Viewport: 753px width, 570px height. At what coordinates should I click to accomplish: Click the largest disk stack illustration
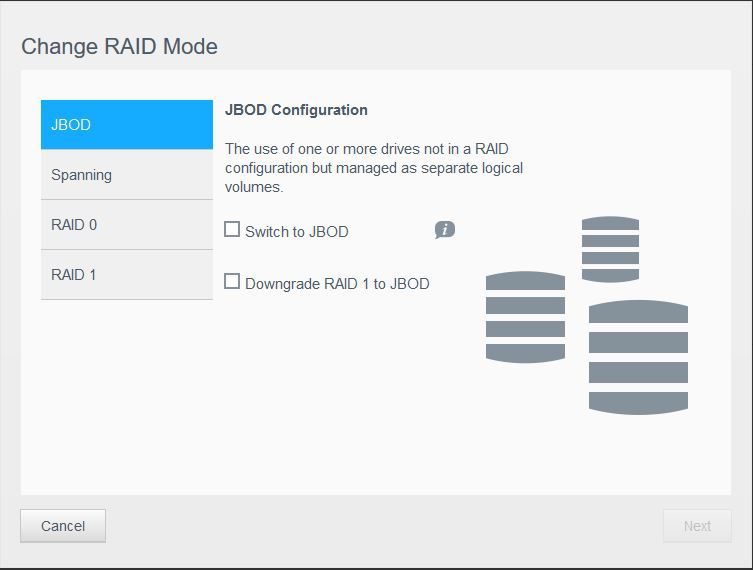click(638, 357)
